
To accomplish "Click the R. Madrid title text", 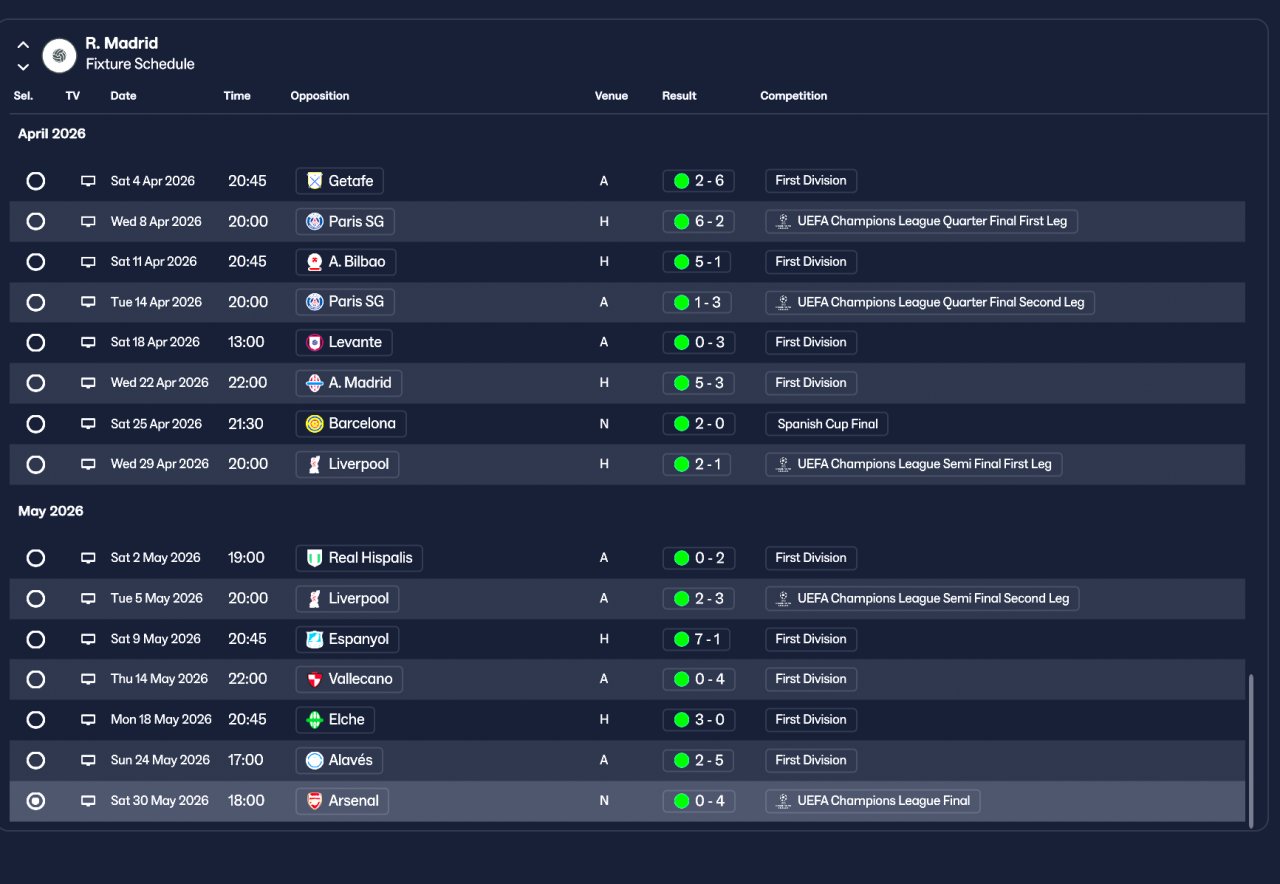I will coord(122,43).
